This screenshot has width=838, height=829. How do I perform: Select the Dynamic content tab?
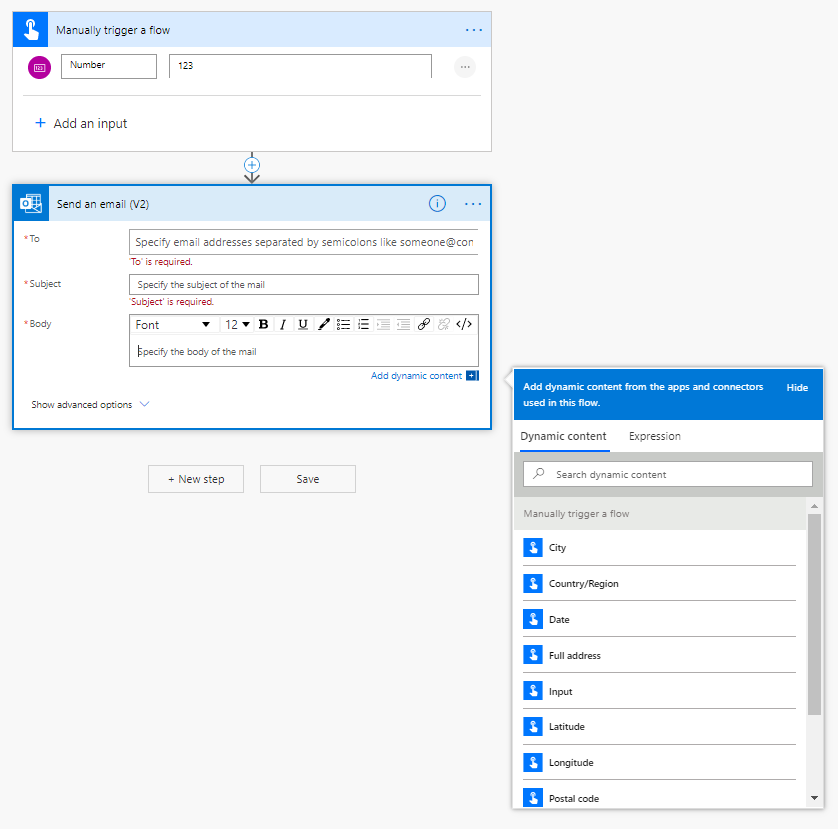[563, 436]
